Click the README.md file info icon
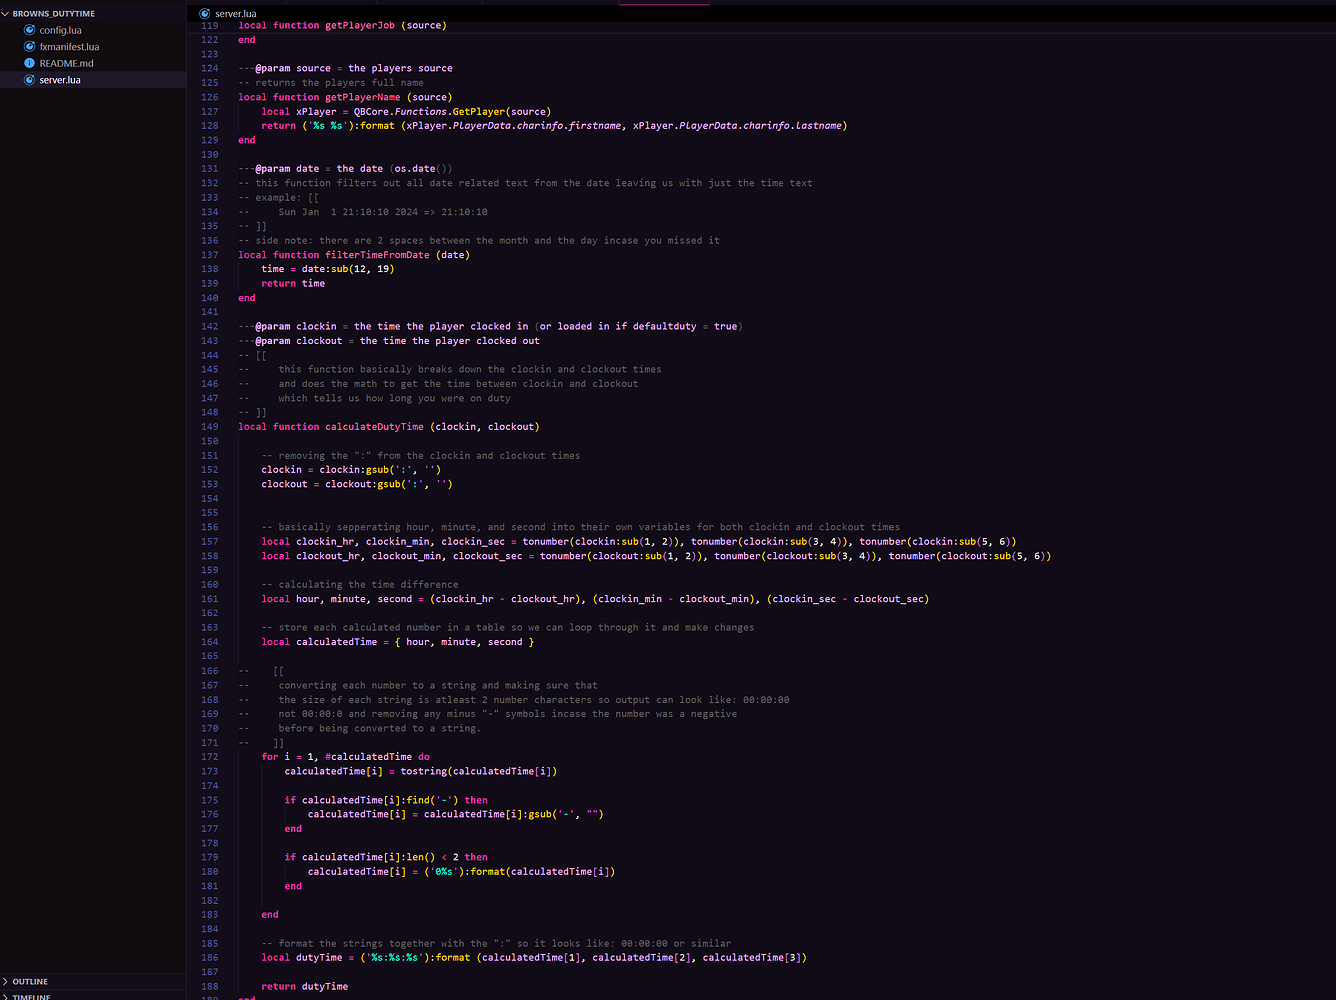1336x1000 pixels. [x=28, y=63]
